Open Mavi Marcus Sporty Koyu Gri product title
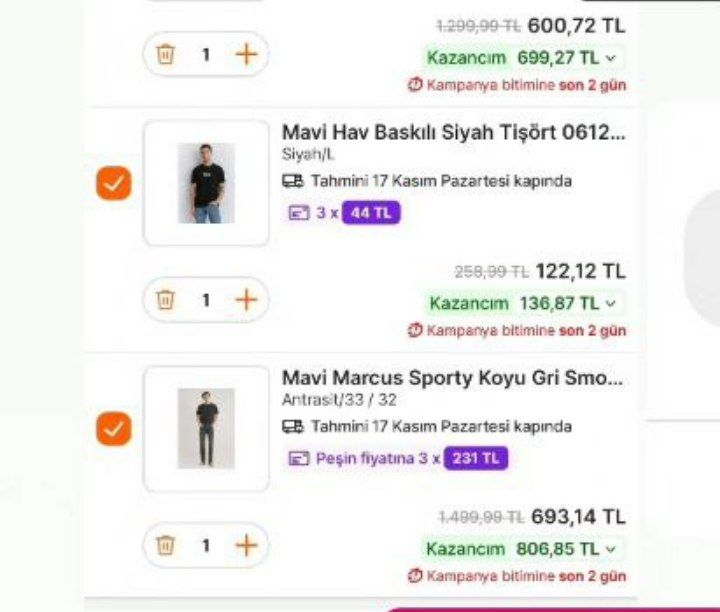This screenshot has width=720, height=612. coord(452,378)
